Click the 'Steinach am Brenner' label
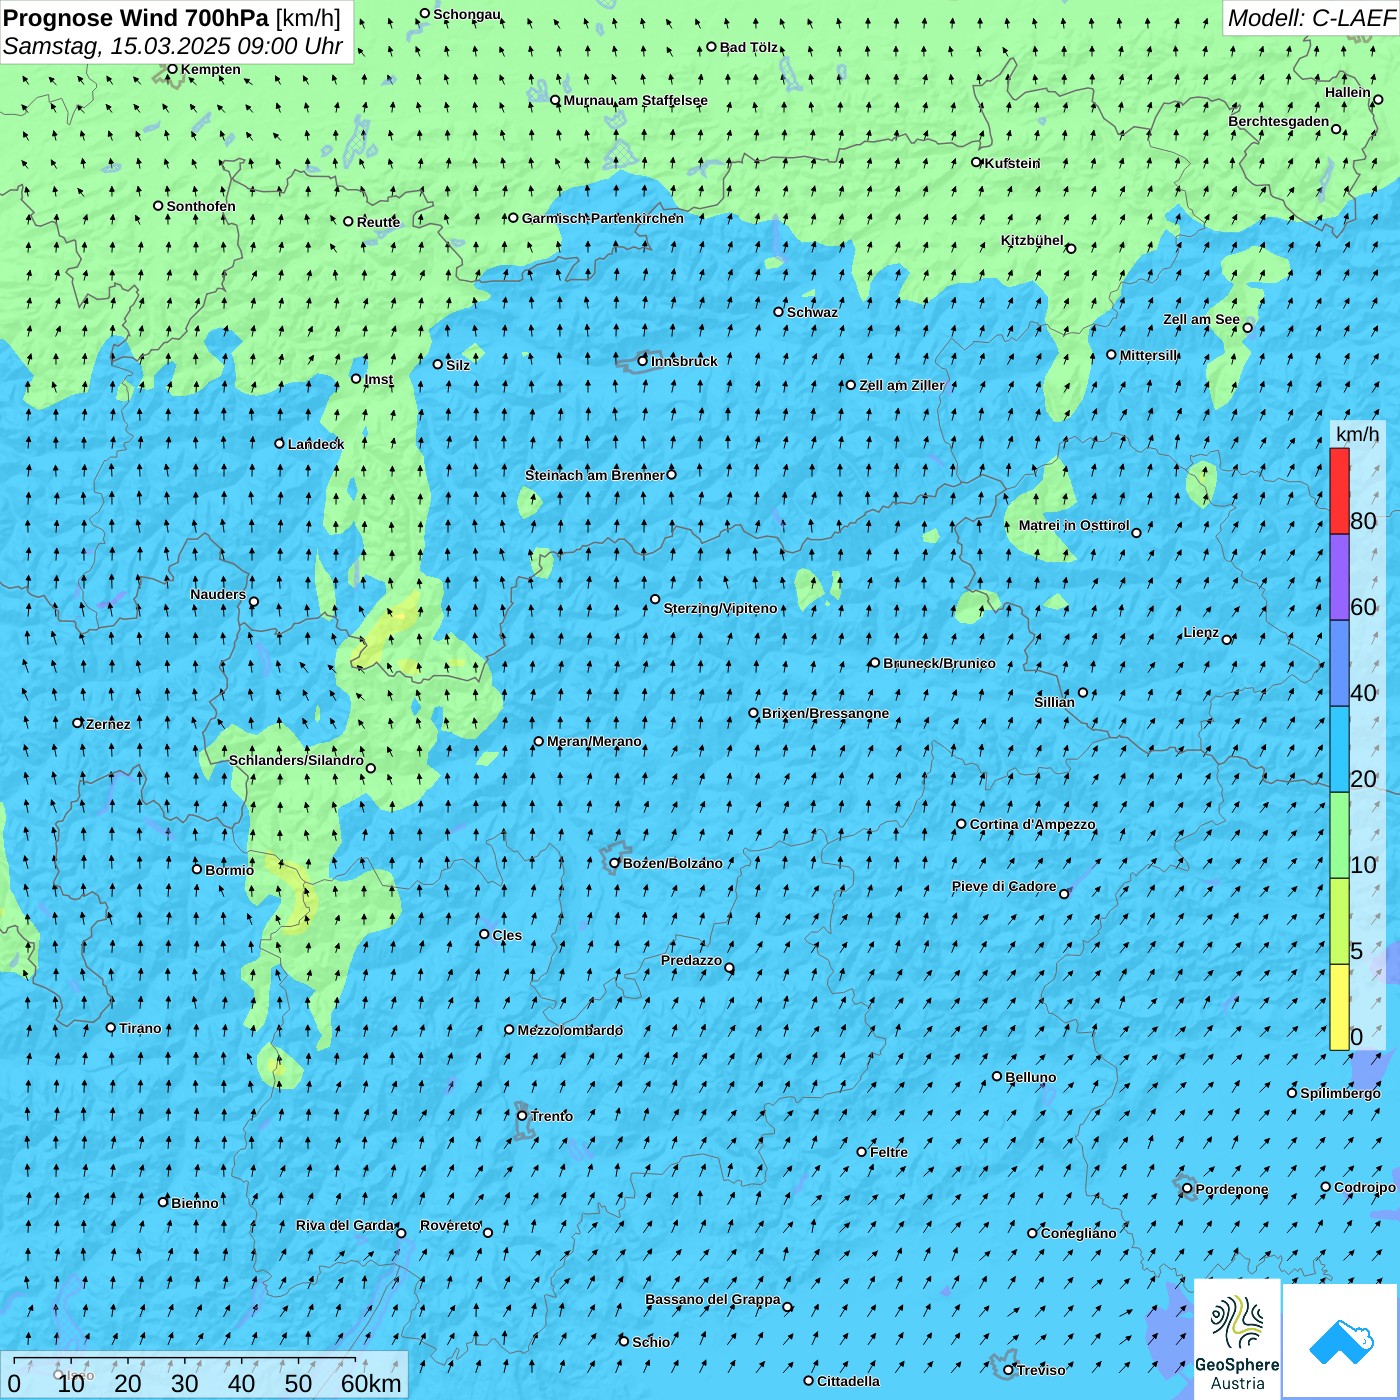Image resolution: width=1400 pixels, height=1400 pixels. tap(595, 475)
